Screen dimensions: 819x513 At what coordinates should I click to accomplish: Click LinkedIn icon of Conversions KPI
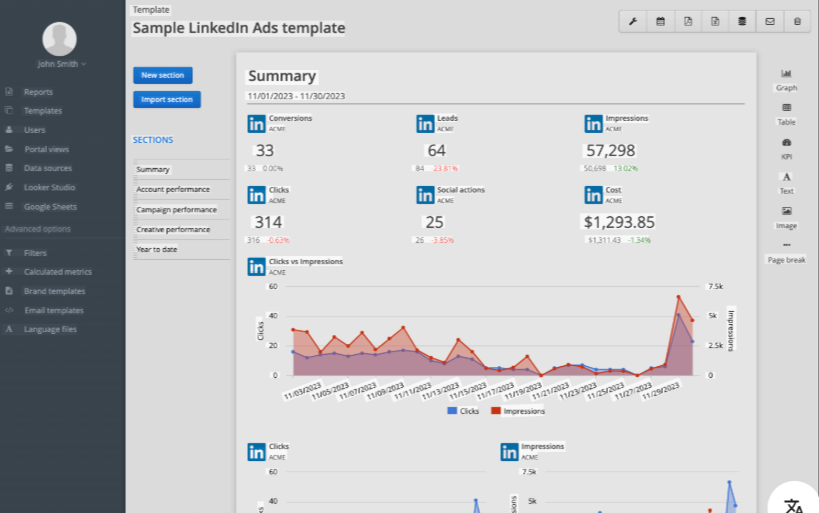click(x=256, y=124)
